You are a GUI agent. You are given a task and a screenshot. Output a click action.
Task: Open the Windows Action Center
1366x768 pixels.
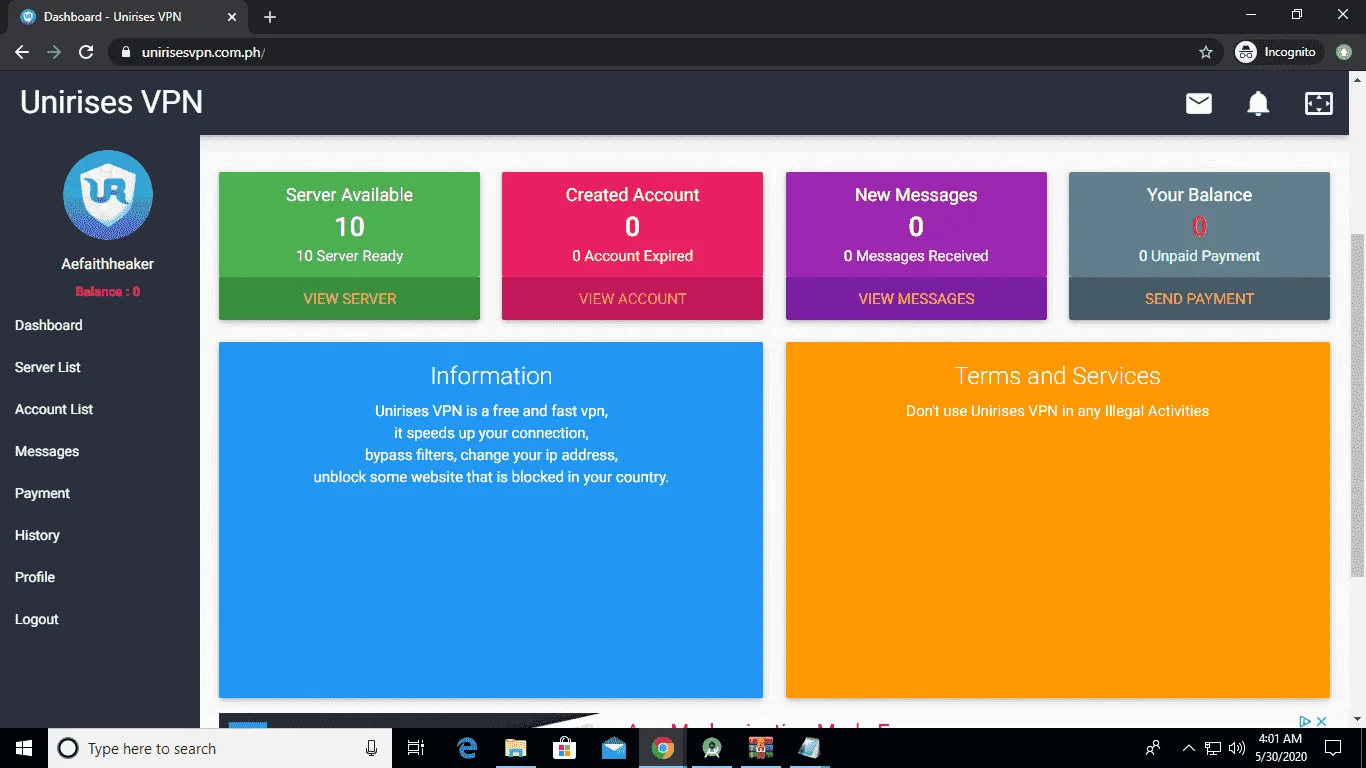[x=1333, y=748]
